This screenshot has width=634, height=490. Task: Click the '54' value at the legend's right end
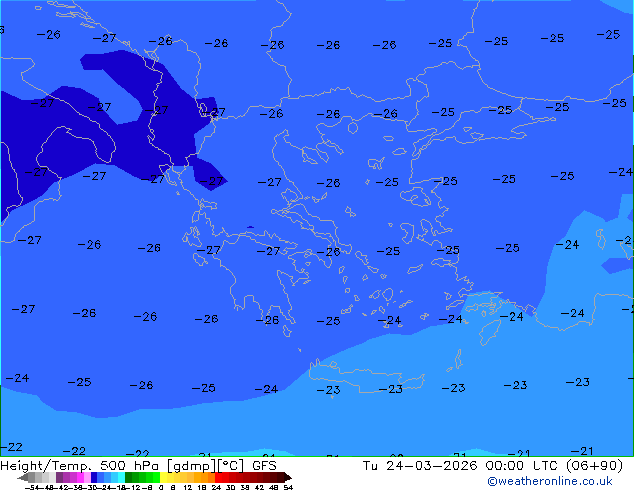(x=288, y=487)
